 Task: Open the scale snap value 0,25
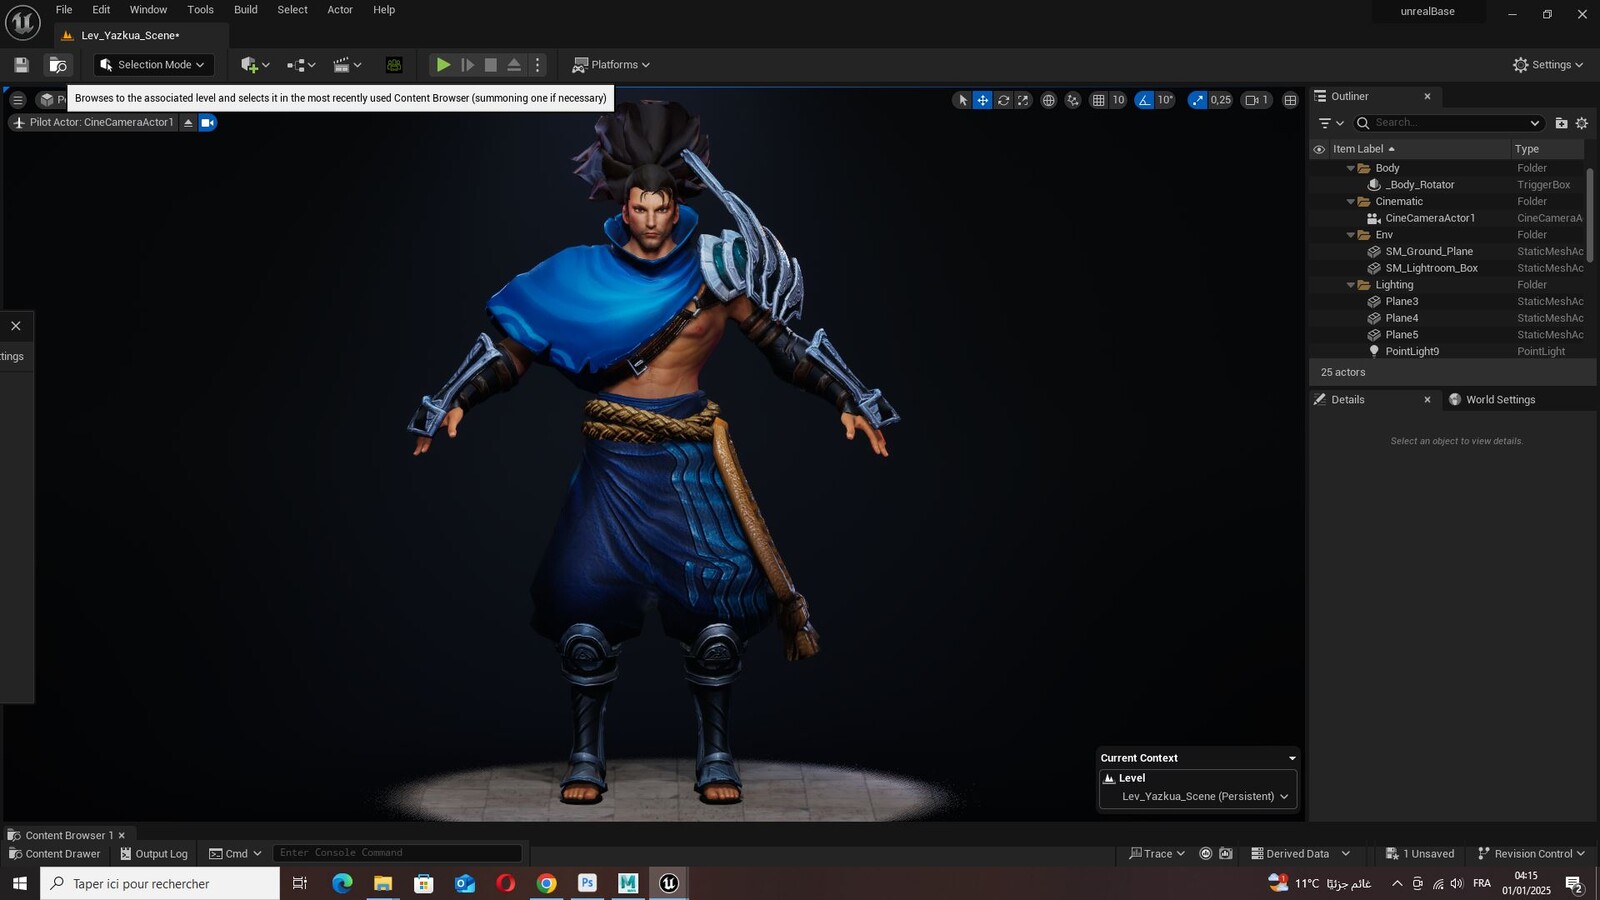pos(1221,100)
